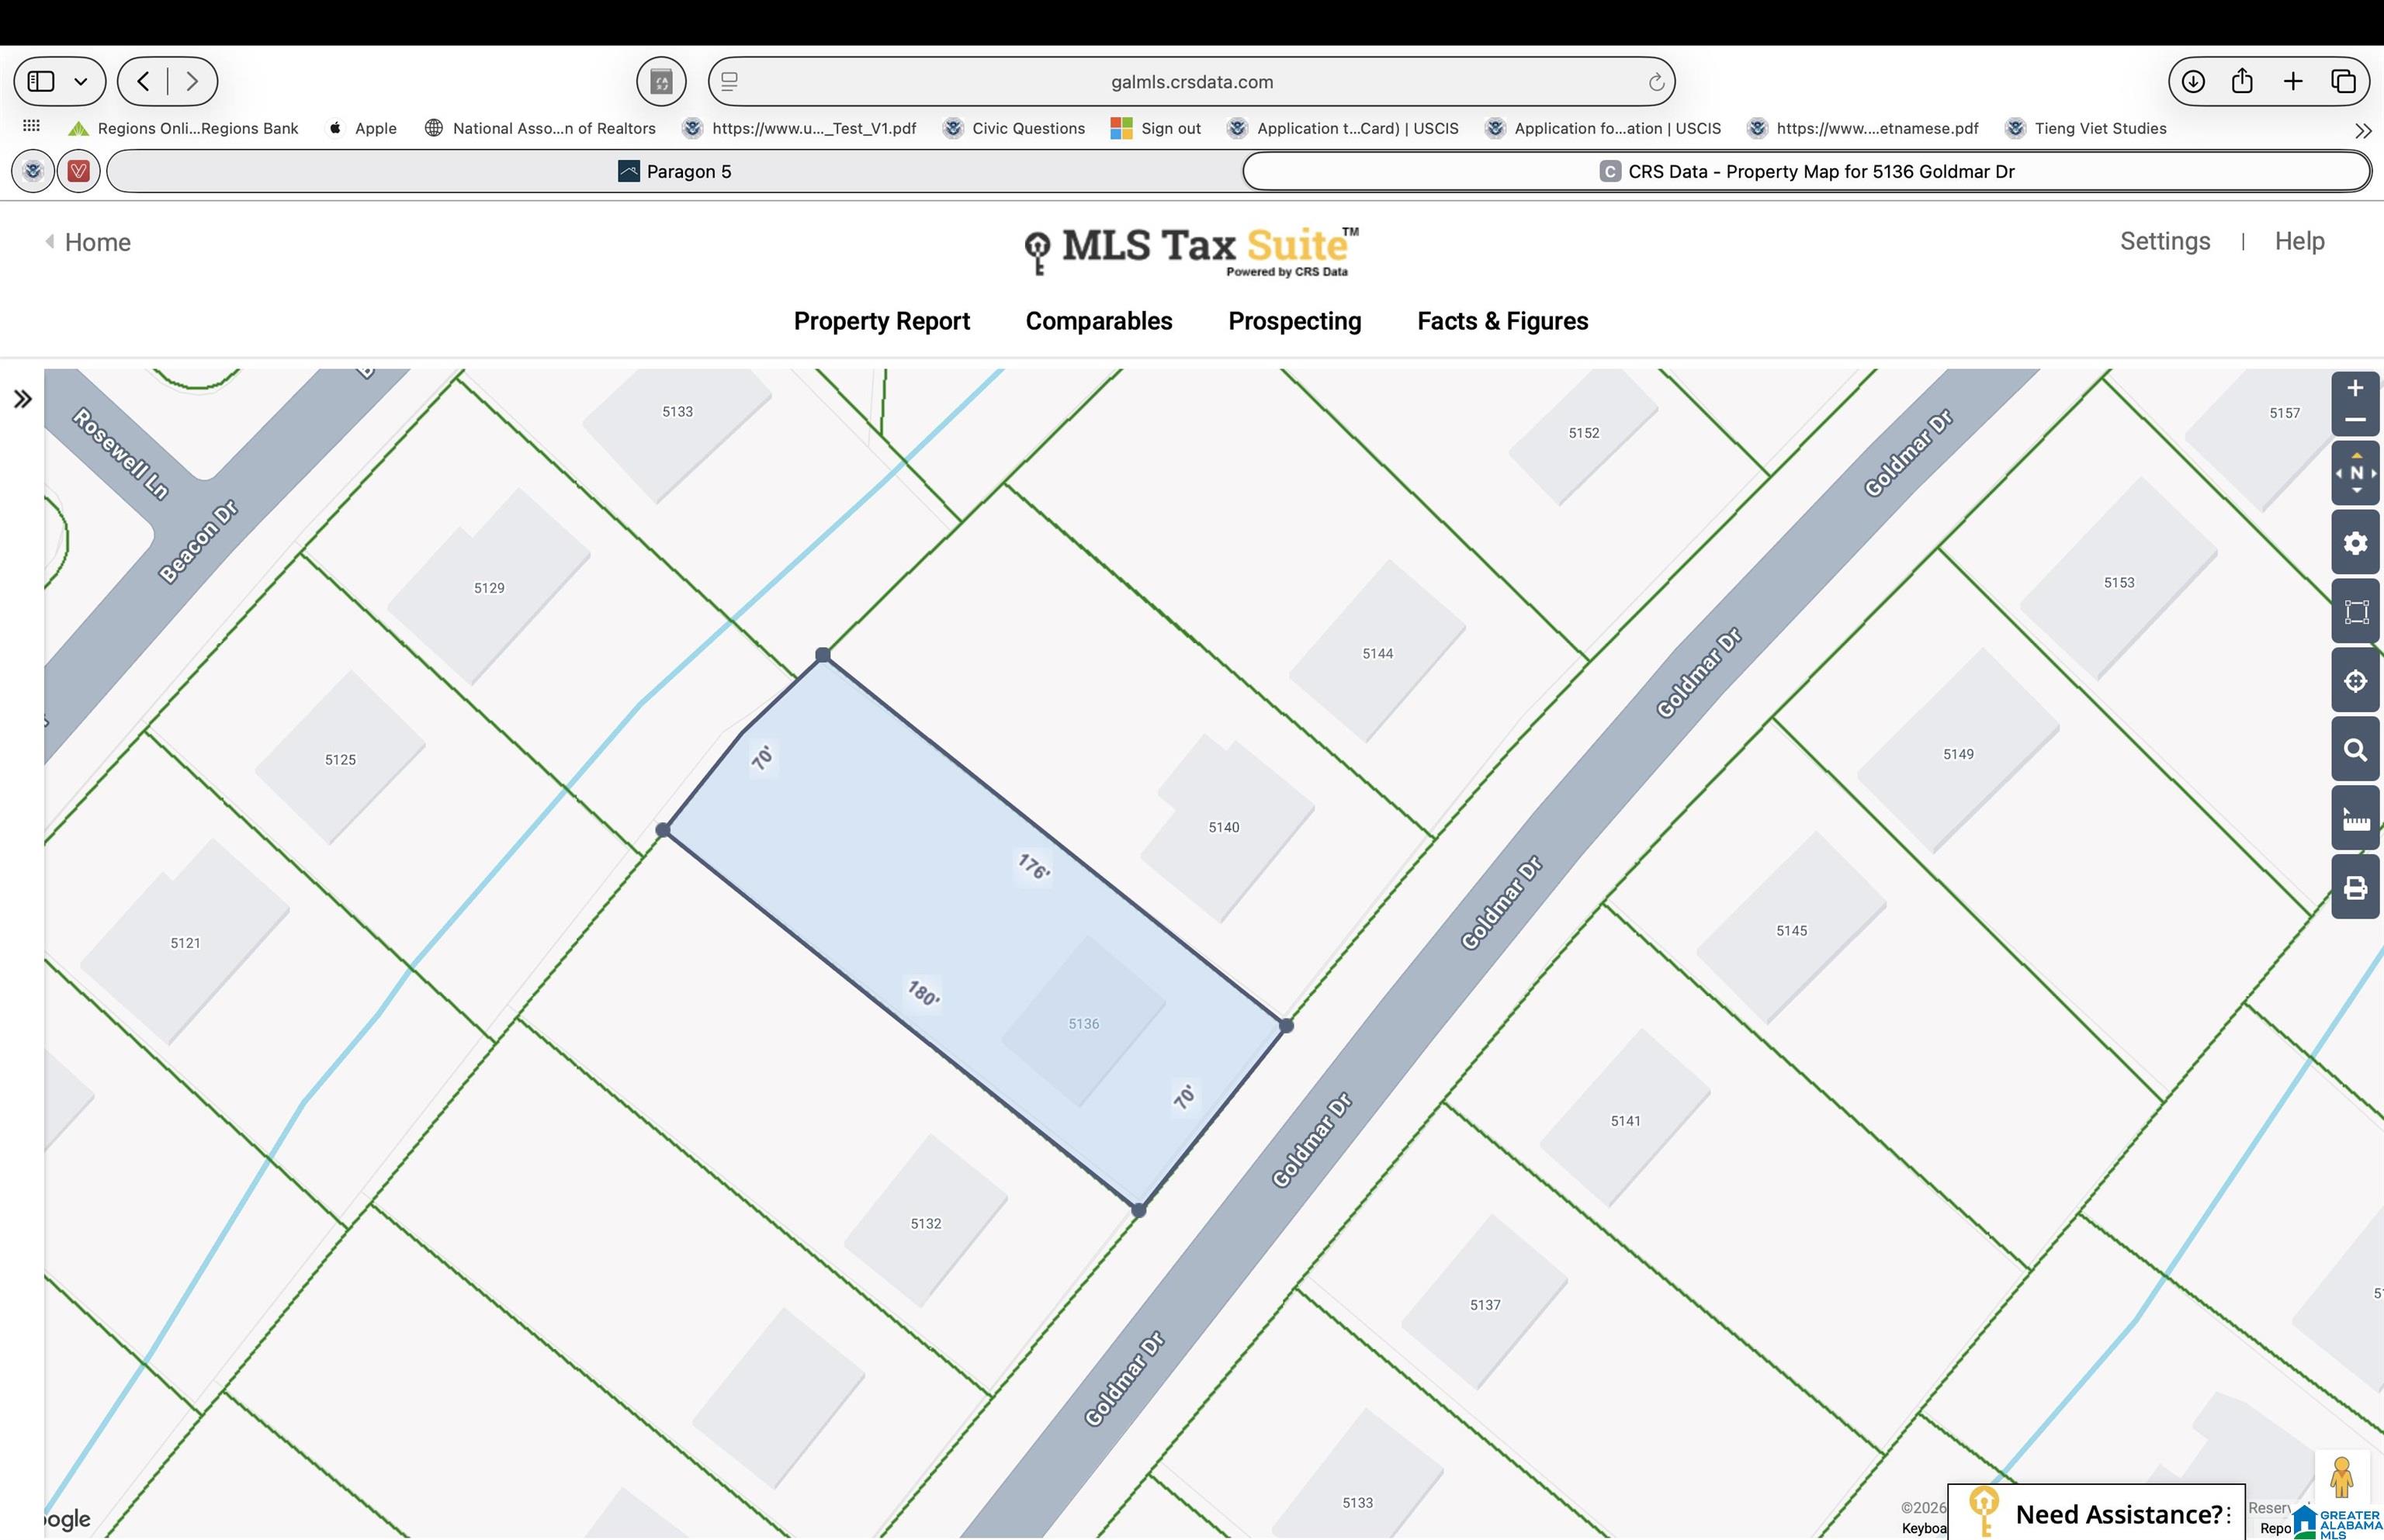Show the tab overview
The image size is (2384, 1540).
2343,81
